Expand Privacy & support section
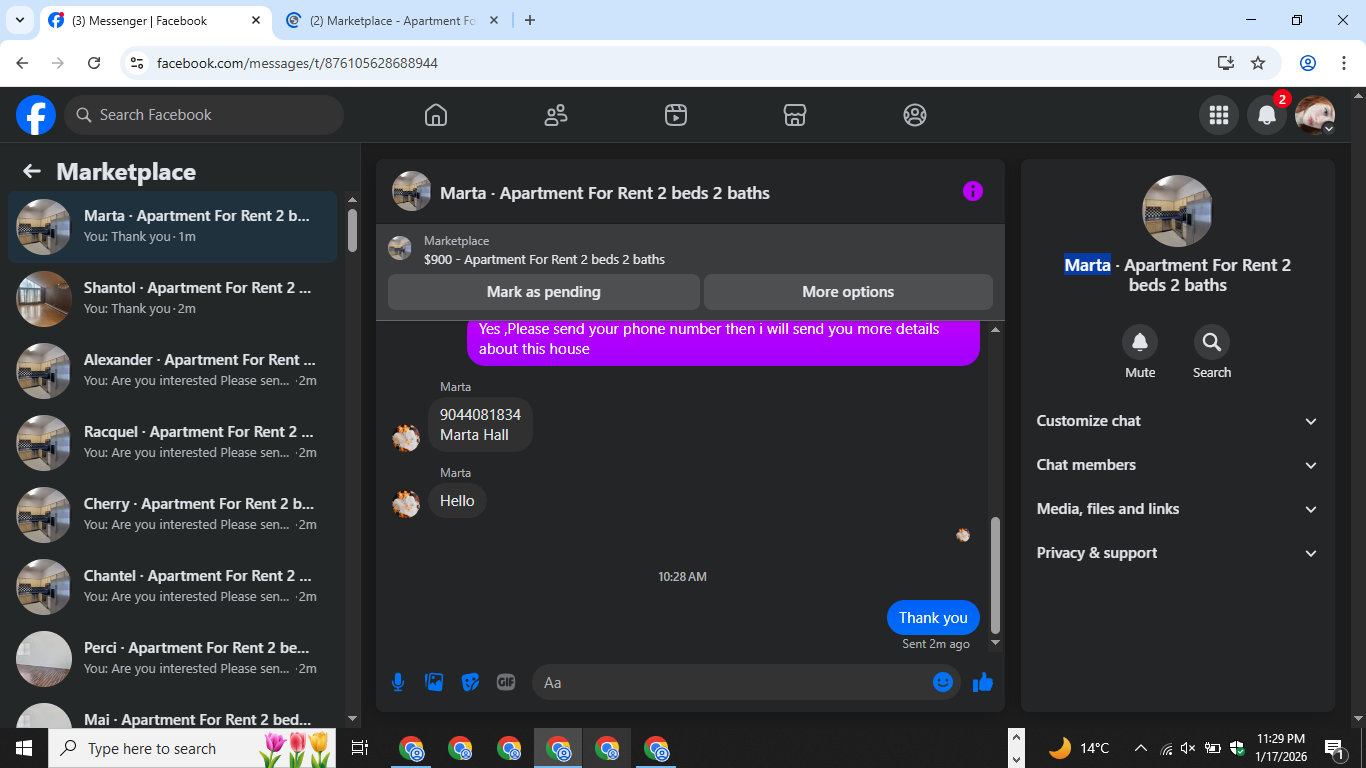1366x768 pixels. coord(1178,553)
